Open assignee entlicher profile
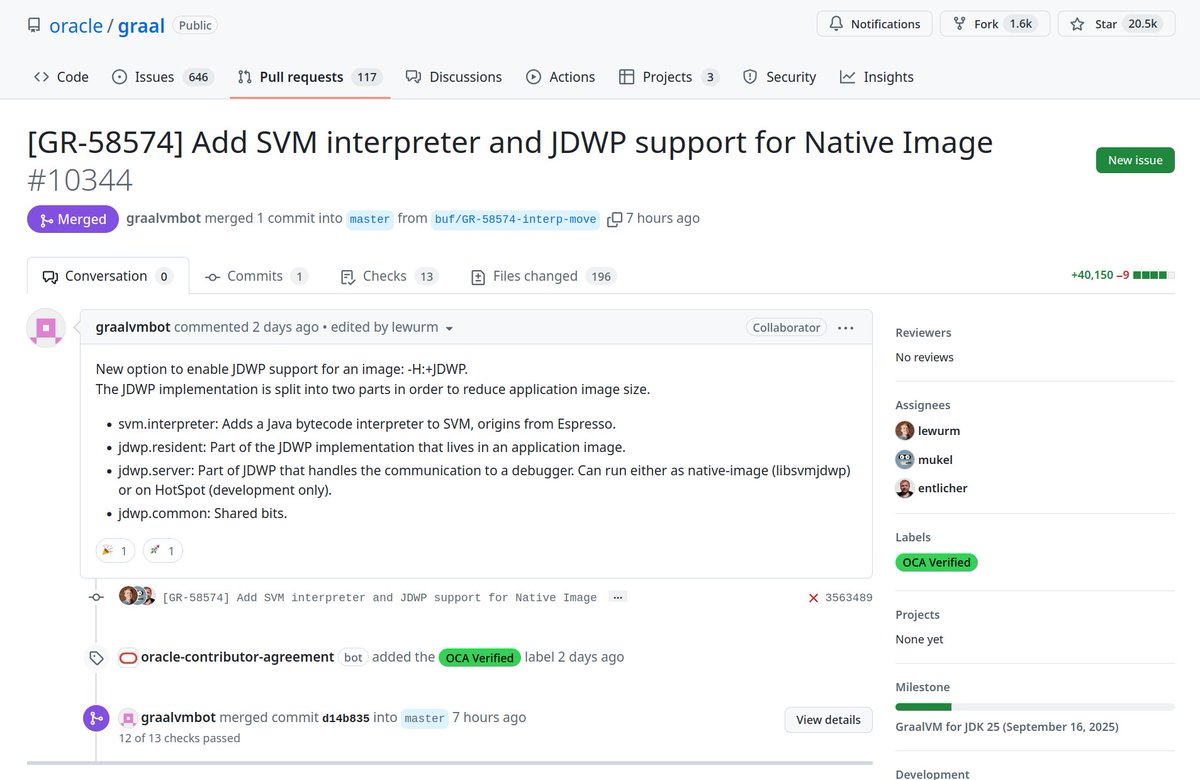 click(942, 488)
